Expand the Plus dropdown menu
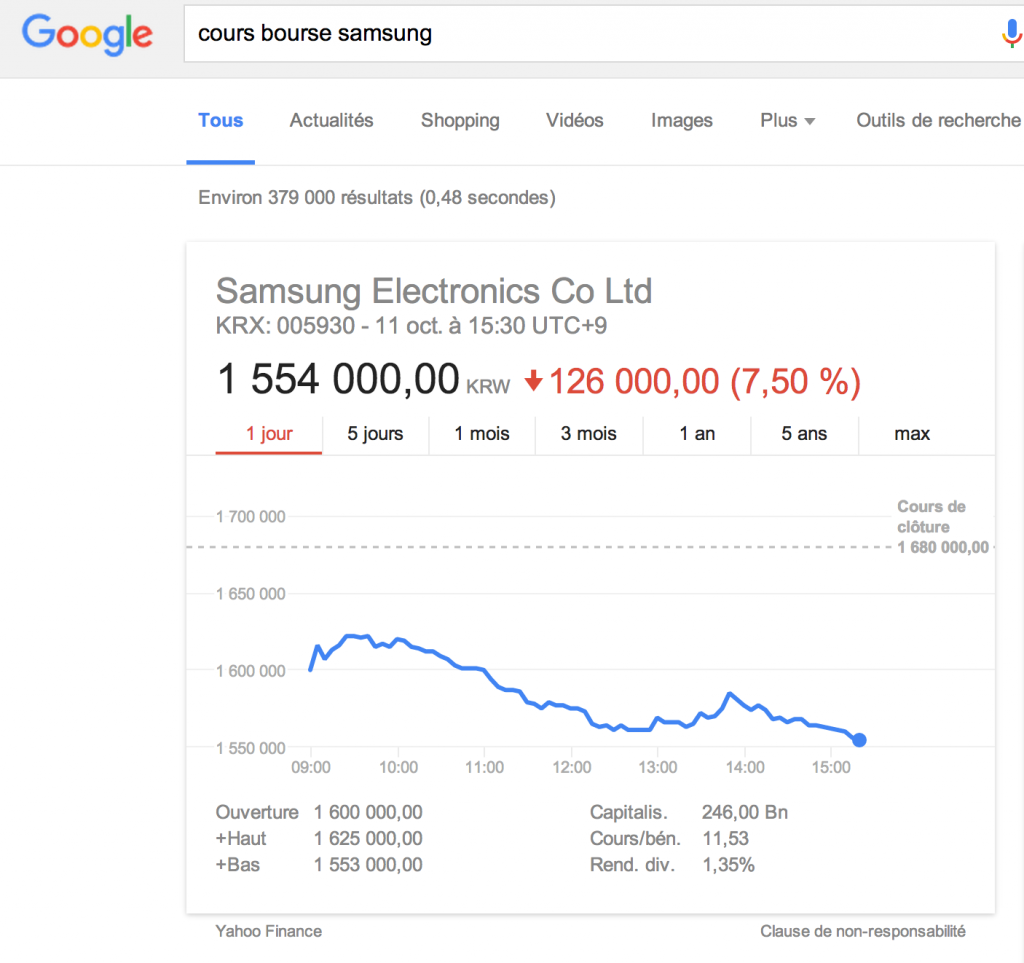The image size is (1024, 963). point(787,120)
